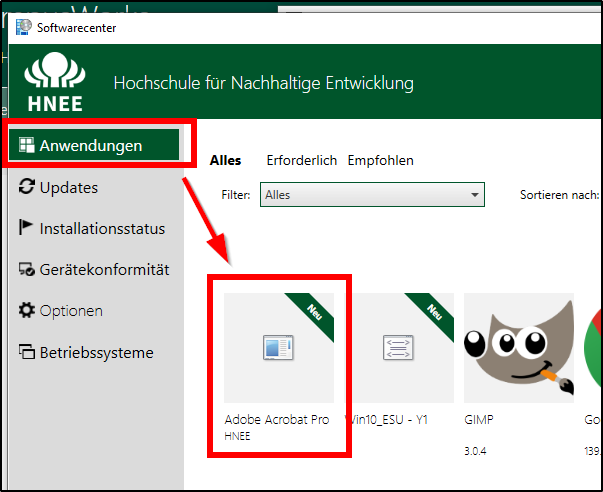Open Optionen using the gear icon
Image resolution: width=603 pixels, height=492 pixels.
click(x=27, y=311)
